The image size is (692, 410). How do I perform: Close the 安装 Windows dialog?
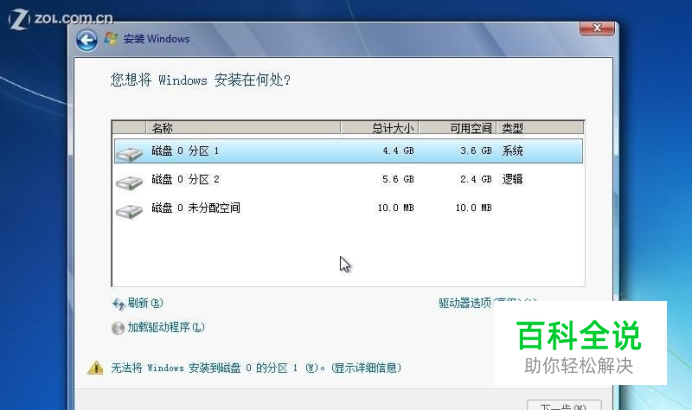click(x=597, y=28)
